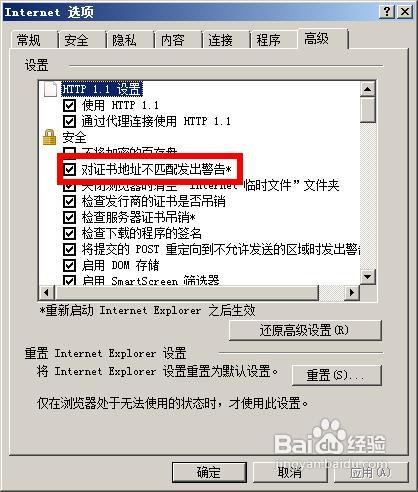Select the HTTP 1.1 设置 tree heading
The width and height of the screenshot is (418, 492).
[102, 89]
